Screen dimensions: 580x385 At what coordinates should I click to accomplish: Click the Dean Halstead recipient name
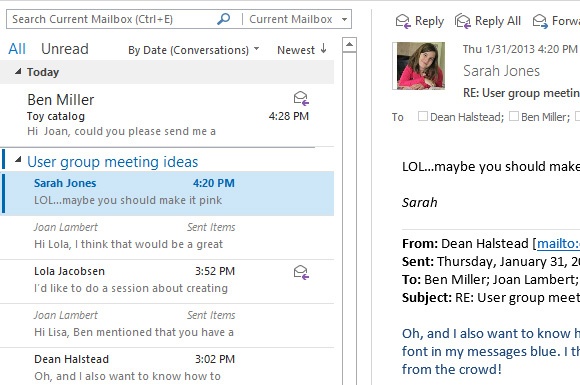click(467, 117)
